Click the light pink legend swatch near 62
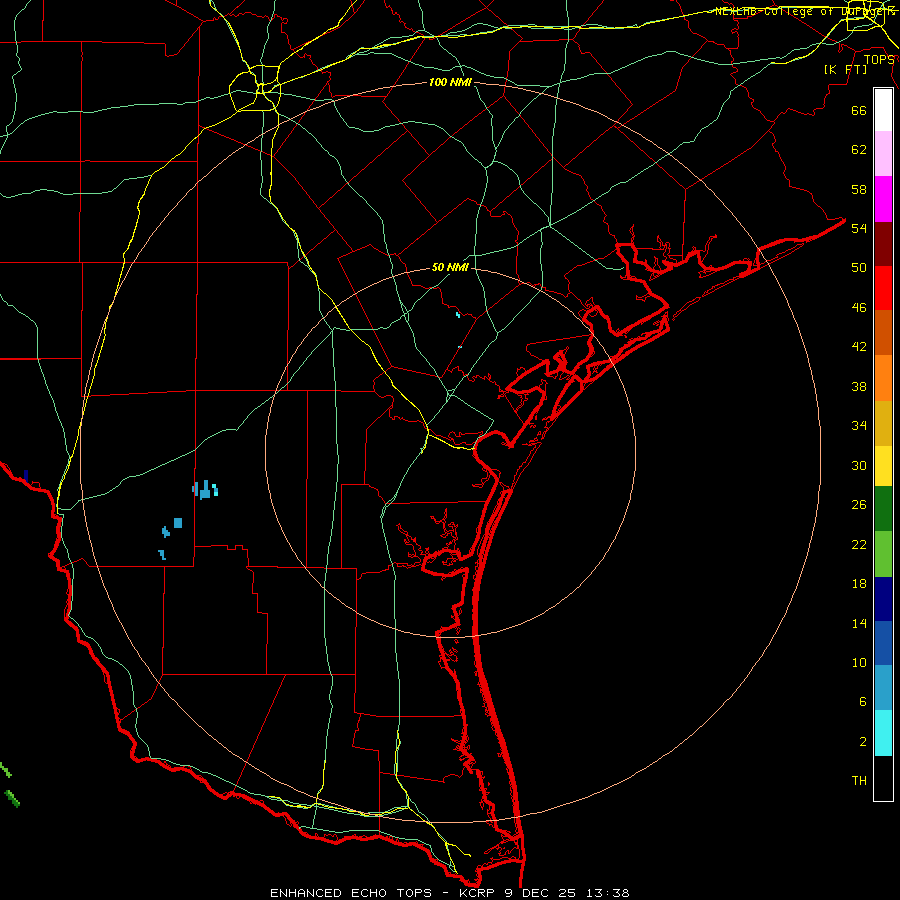This screenshot has width=900, height=900. (883, 153)
